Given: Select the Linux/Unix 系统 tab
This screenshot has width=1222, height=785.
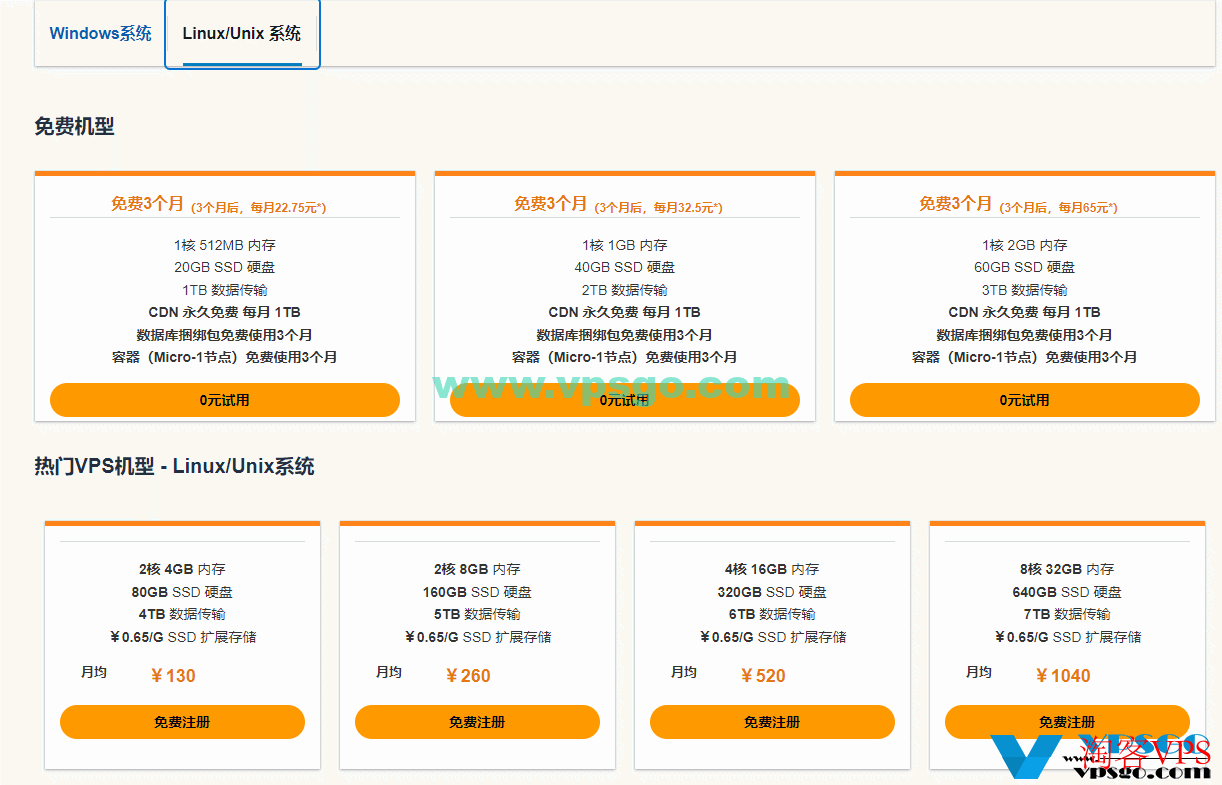Looking at the screenshot, I should [242, 33].
